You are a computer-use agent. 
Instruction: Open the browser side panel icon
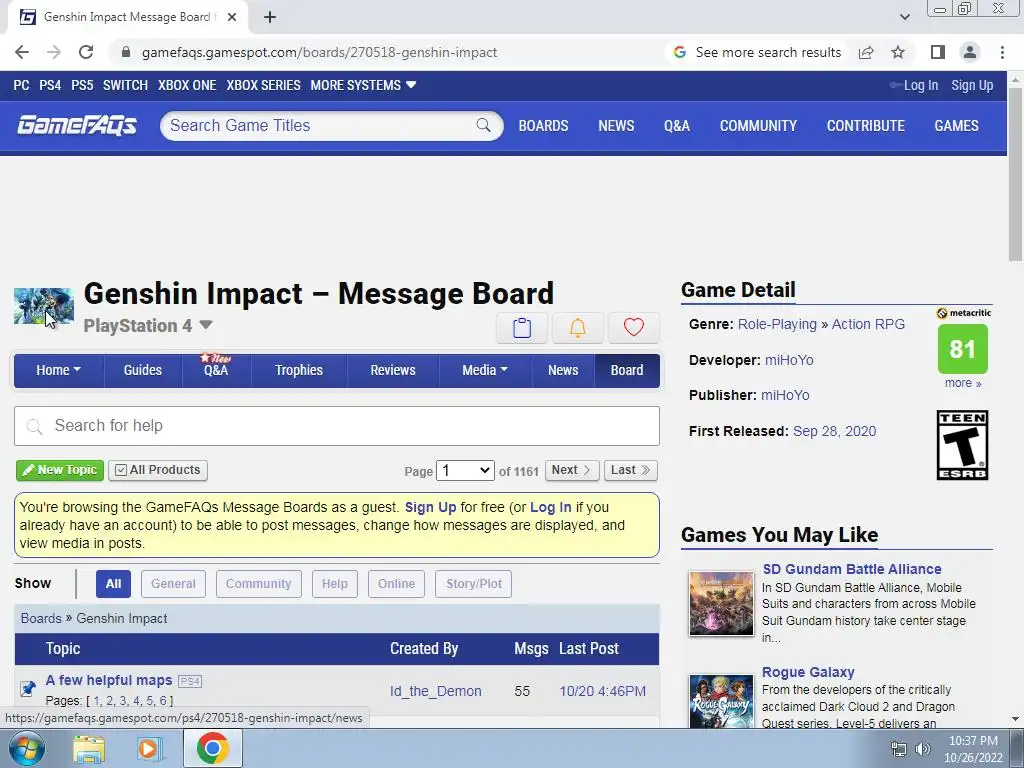[938, 52]
